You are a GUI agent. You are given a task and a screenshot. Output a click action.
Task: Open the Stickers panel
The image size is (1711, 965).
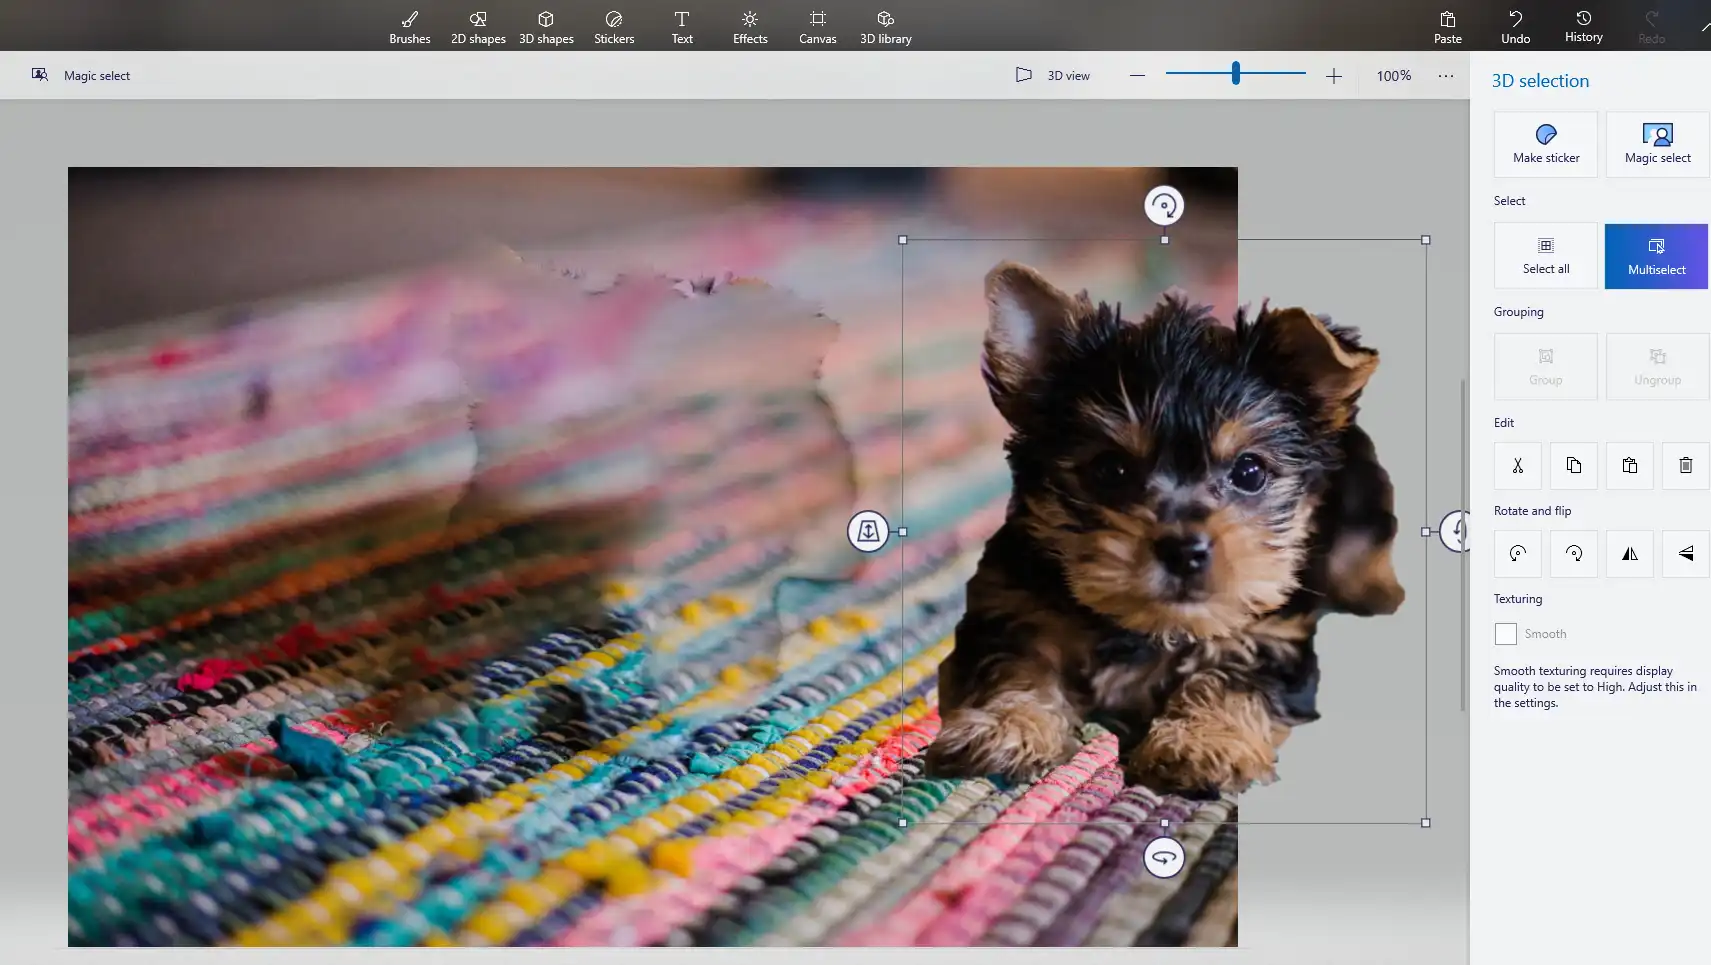tap(614, 27)
